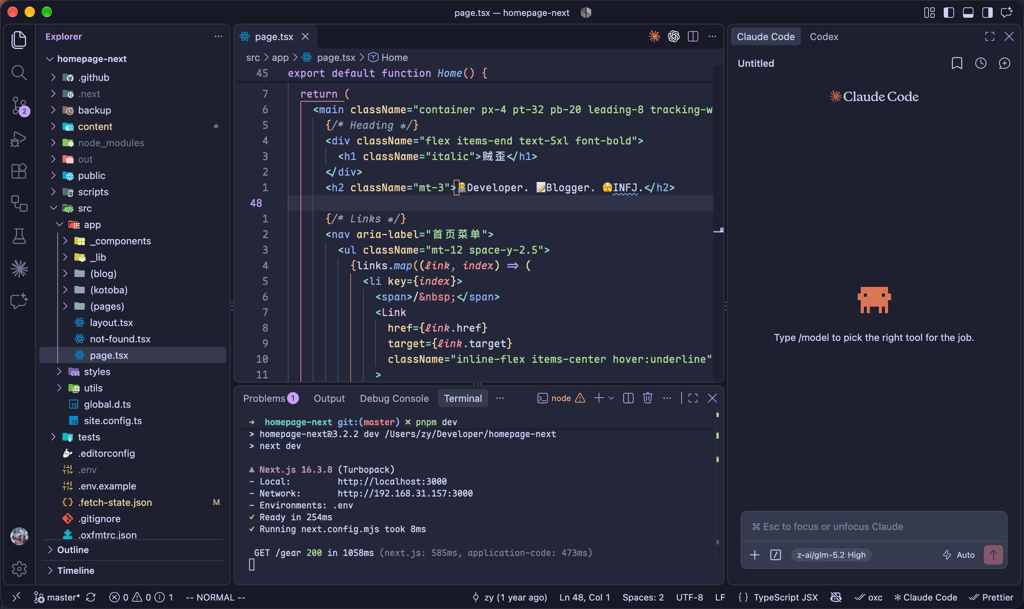Open the new terminal profile dropdown arrow
This screenshot has height=609, width=1024.
[611, 398]
